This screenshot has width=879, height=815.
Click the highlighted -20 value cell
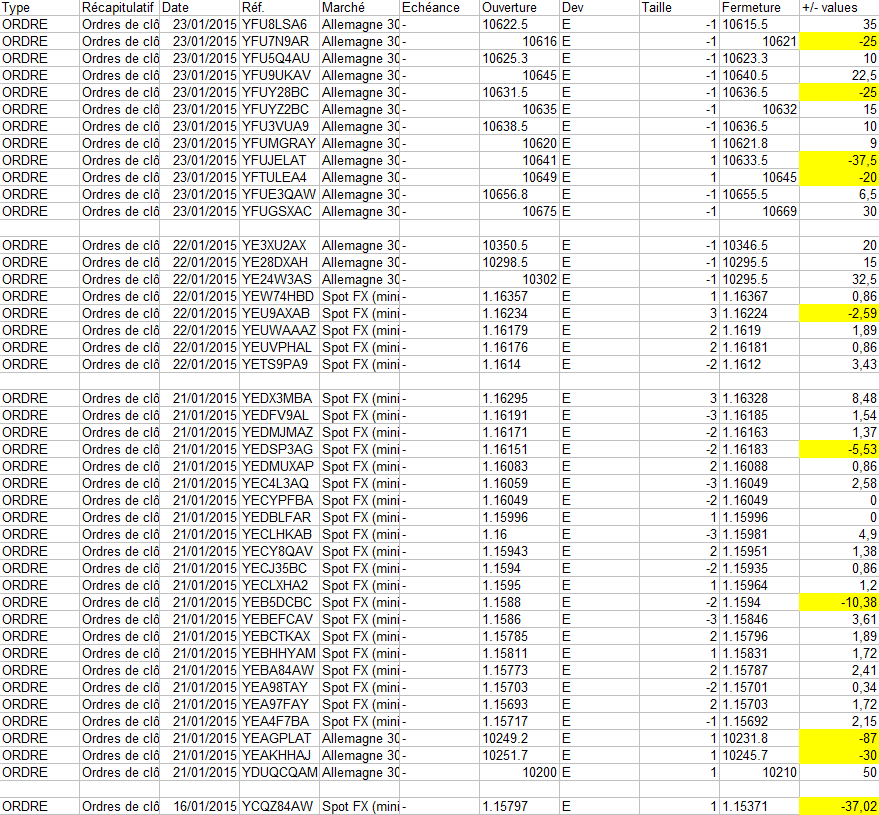[x=839, y=178]
